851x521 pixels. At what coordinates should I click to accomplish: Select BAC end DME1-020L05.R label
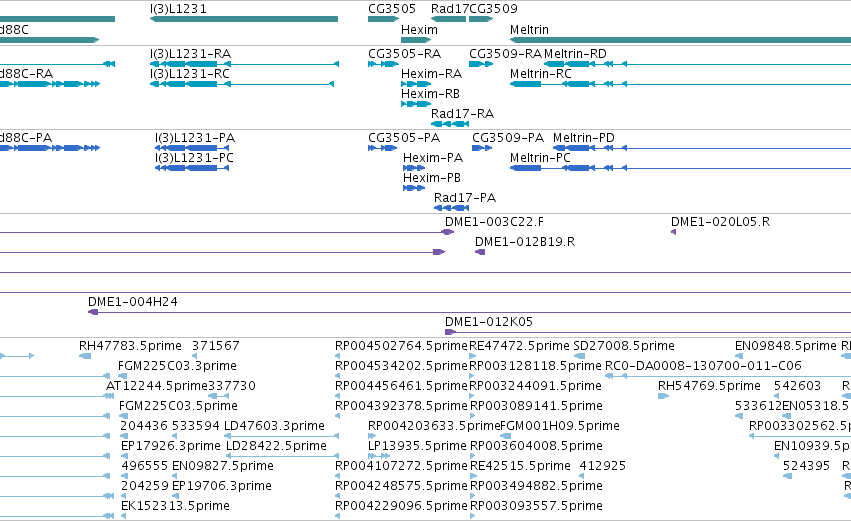click(720, 222)
